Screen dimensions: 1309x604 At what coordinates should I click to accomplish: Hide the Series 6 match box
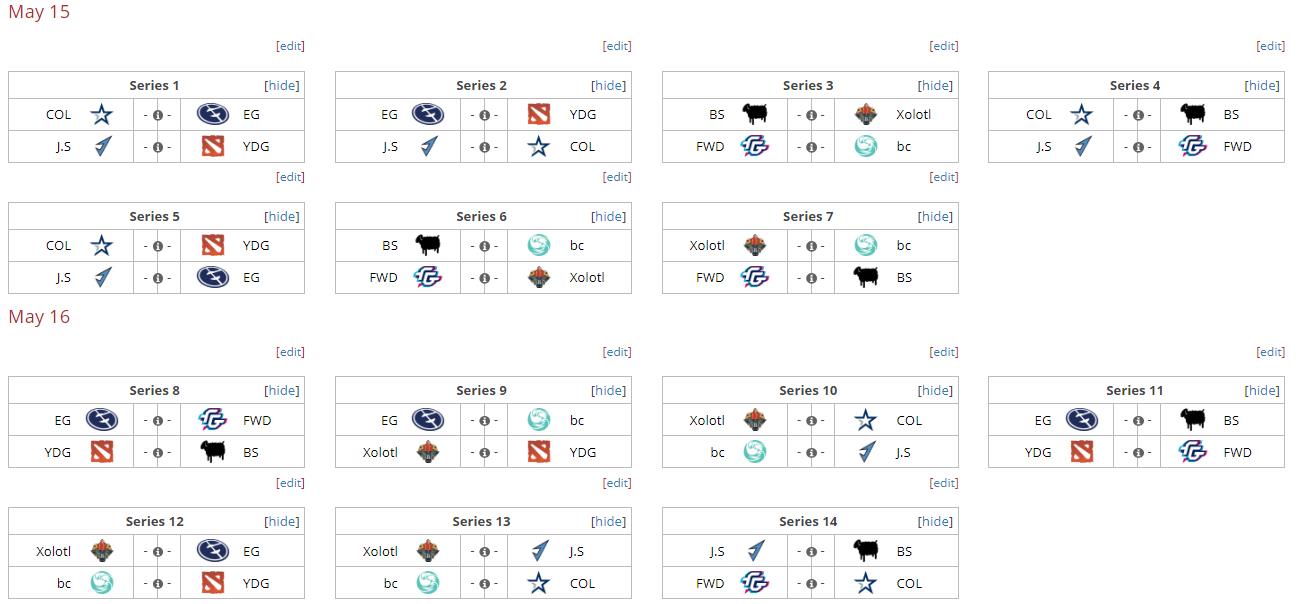tap(609, 217)
